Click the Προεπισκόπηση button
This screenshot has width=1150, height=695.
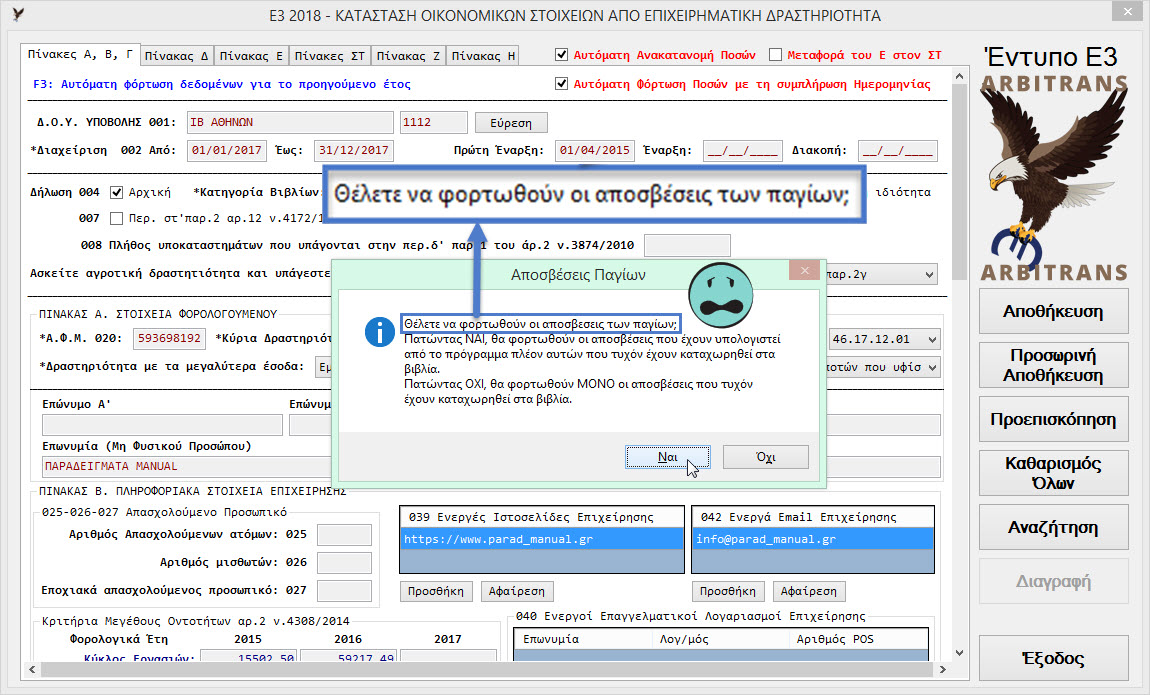1053,419
